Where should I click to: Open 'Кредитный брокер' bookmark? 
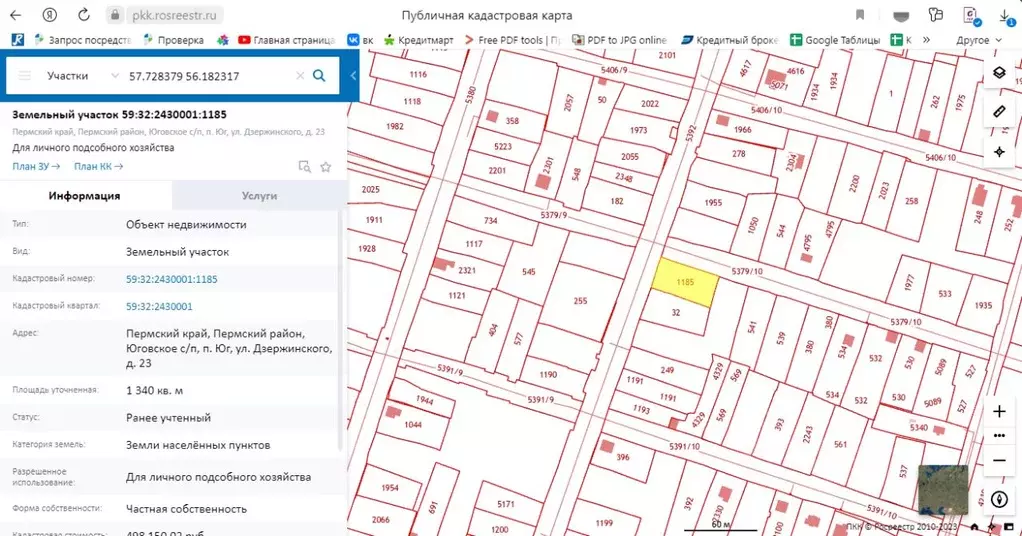tap(730, 40)
